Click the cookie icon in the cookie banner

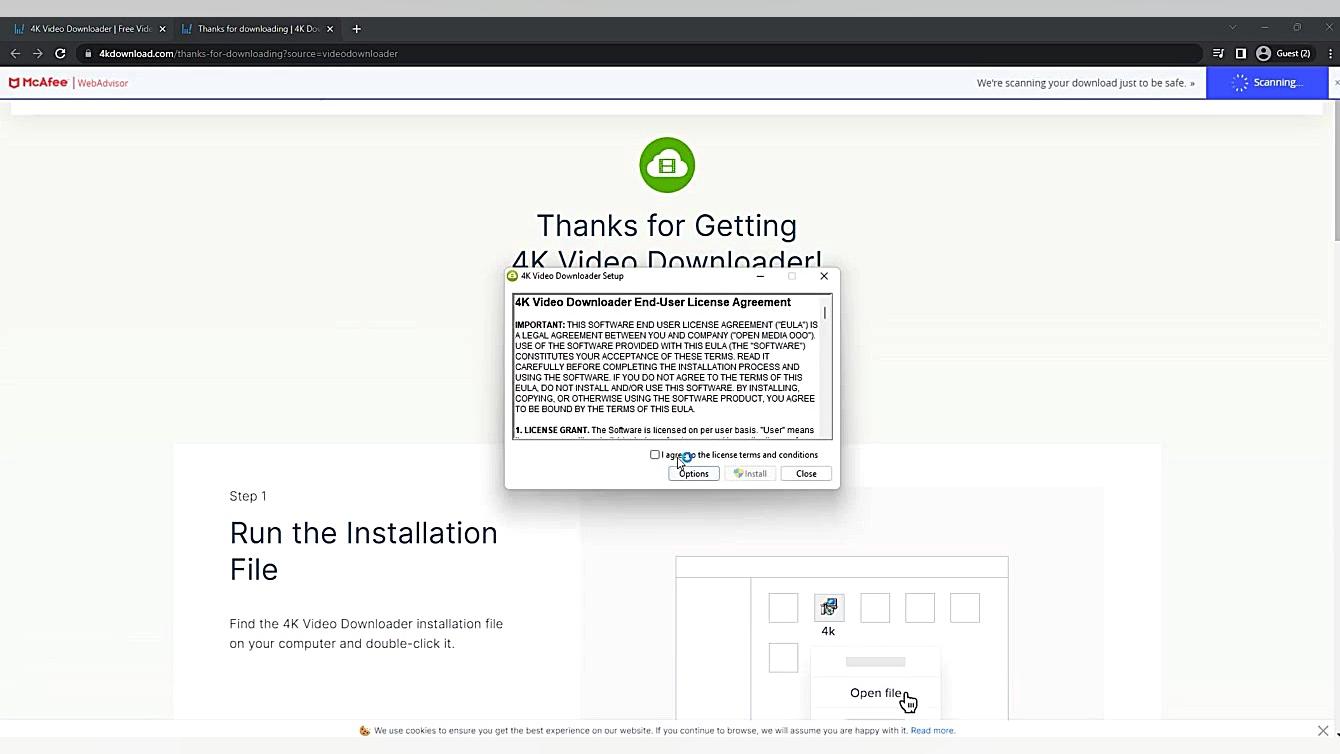pyautogui.click(x=365, y=731)
